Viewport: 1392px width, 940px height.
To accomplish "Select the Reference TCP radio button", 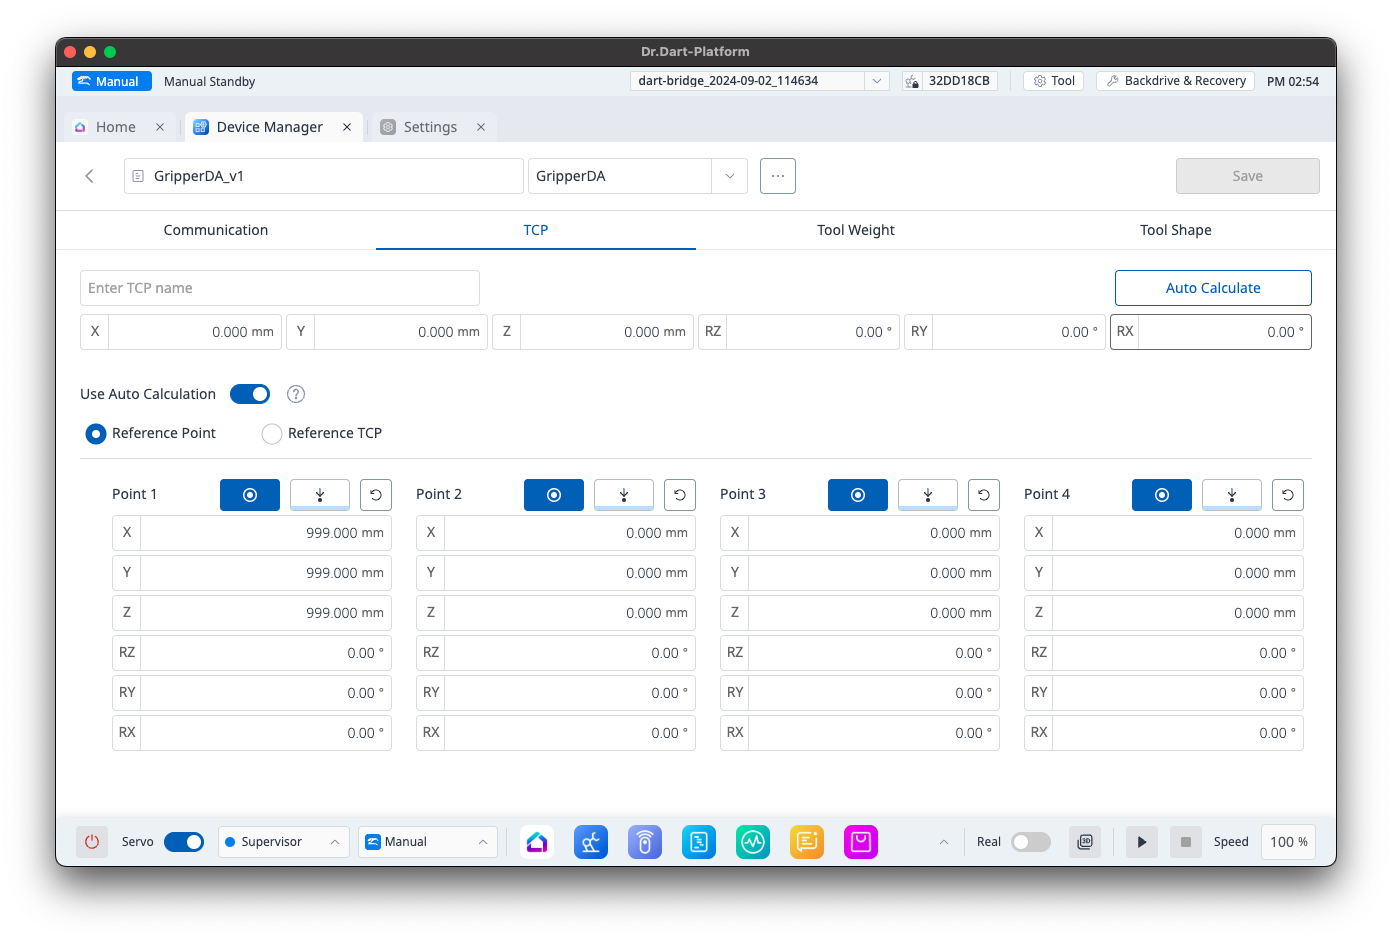I will (272, 433).
